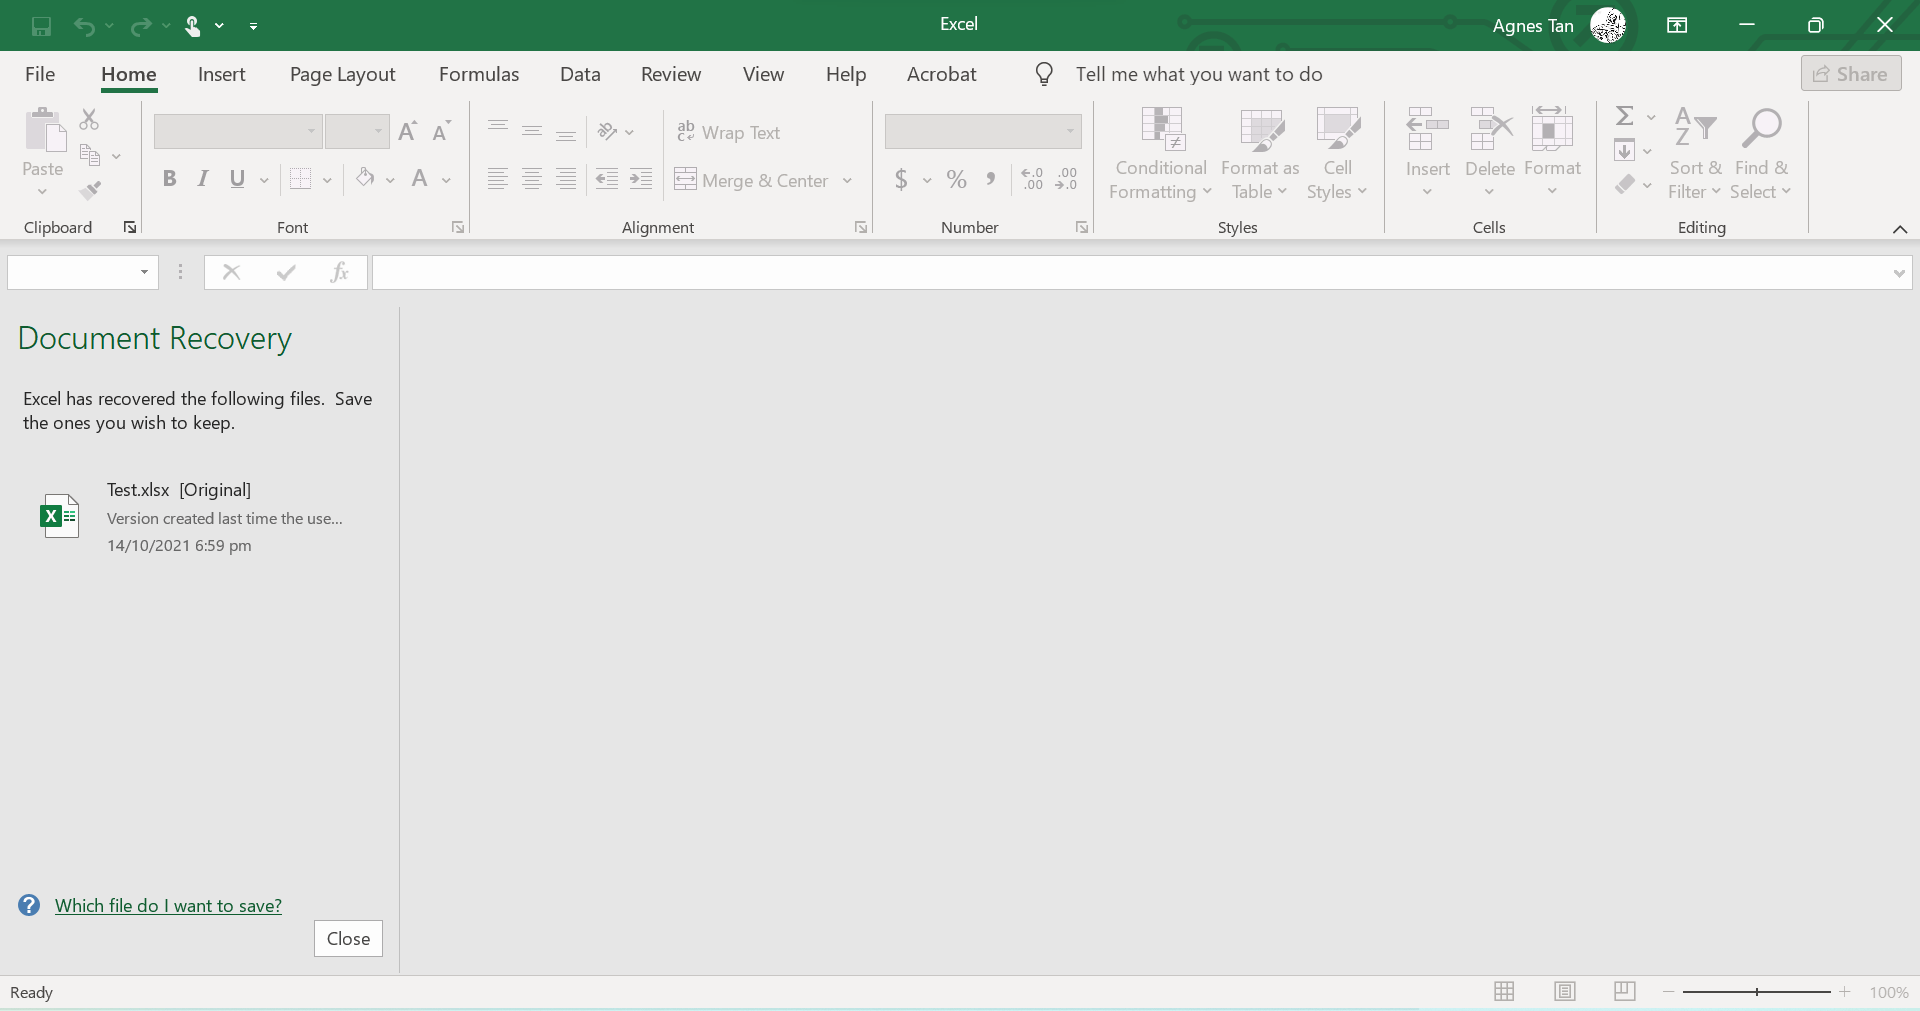Select the Format Painter brush
The width and height of the screenshot is (1920, 1011).
[90, 190]
